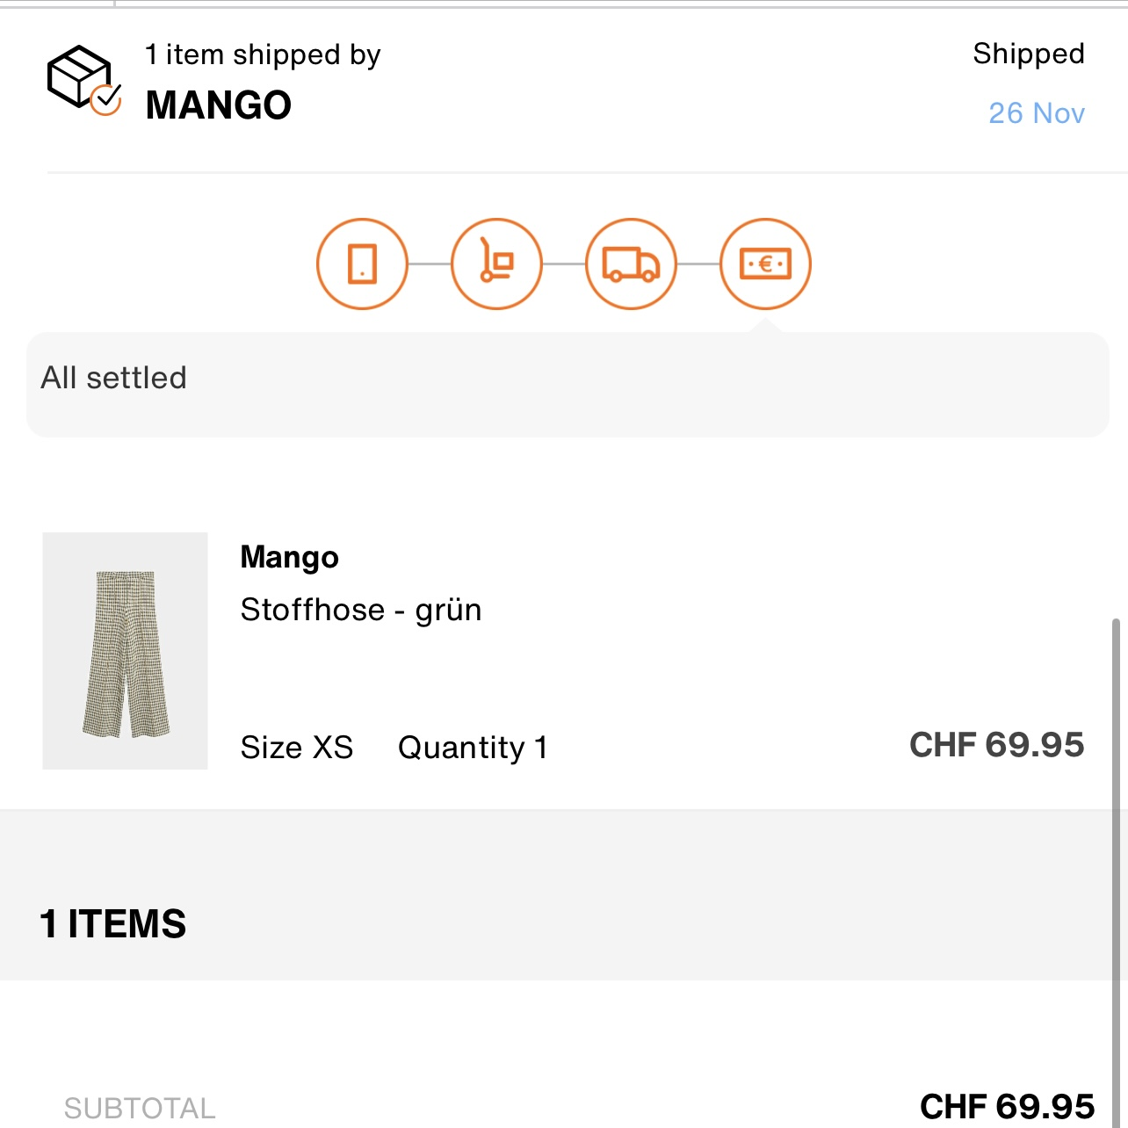Open the 26 Nov shipping date link
This screenshot has width=1128, height=1128.
[1036, 113]
